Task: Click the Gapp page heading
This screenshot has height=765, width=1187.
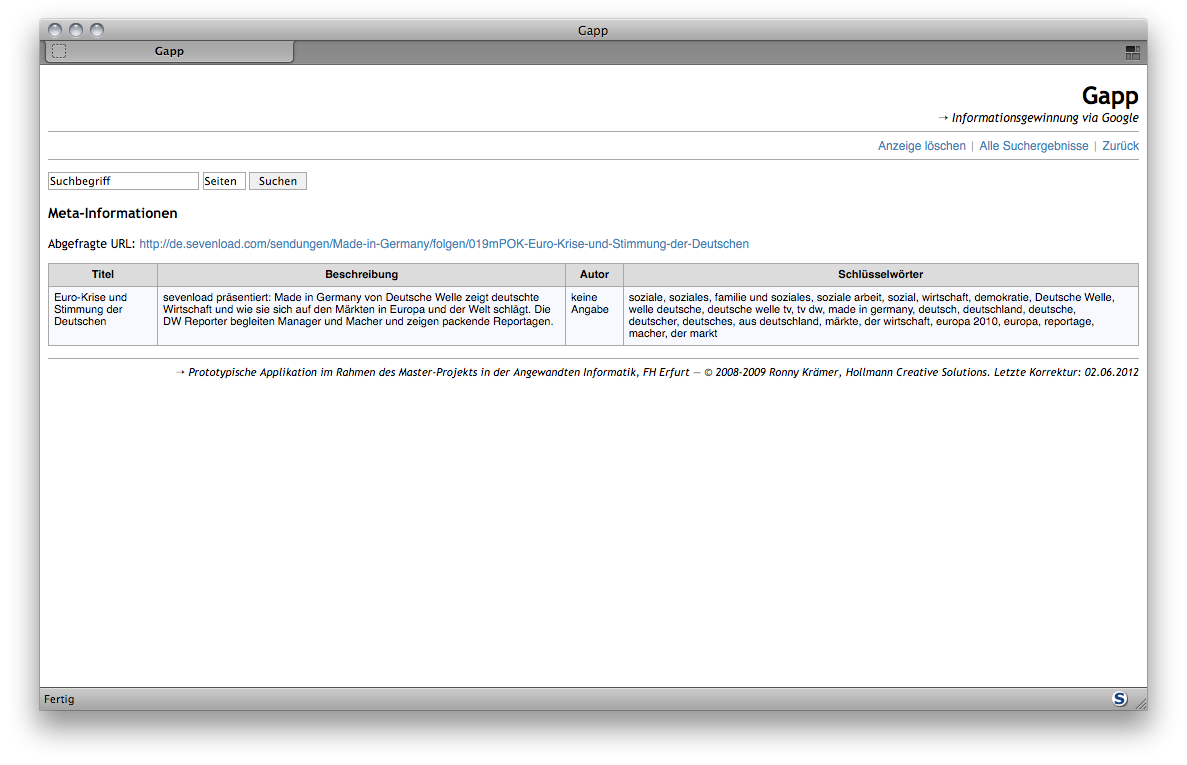Action: 1109,96
